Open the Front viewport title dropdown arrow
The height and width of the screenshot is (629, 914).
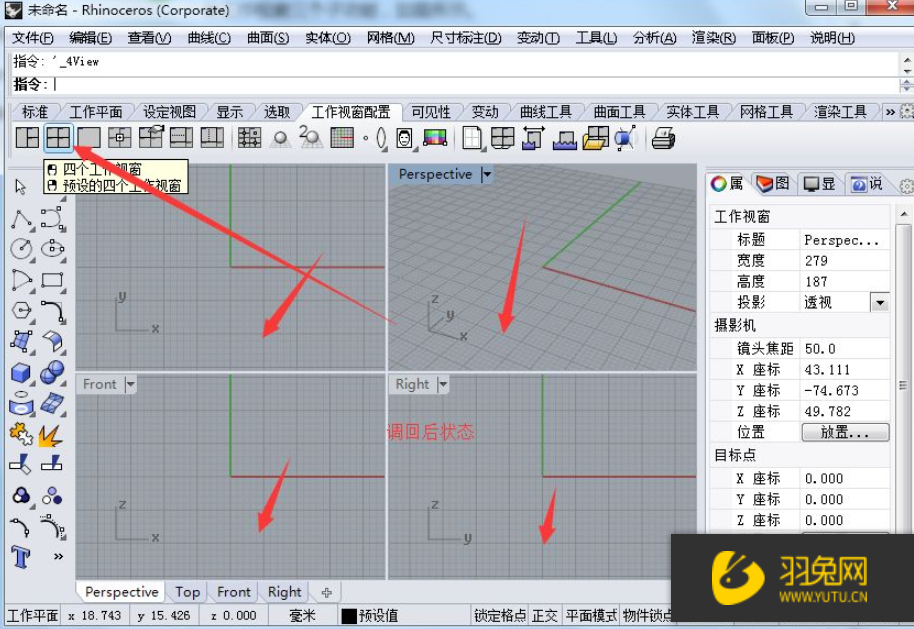130,384
